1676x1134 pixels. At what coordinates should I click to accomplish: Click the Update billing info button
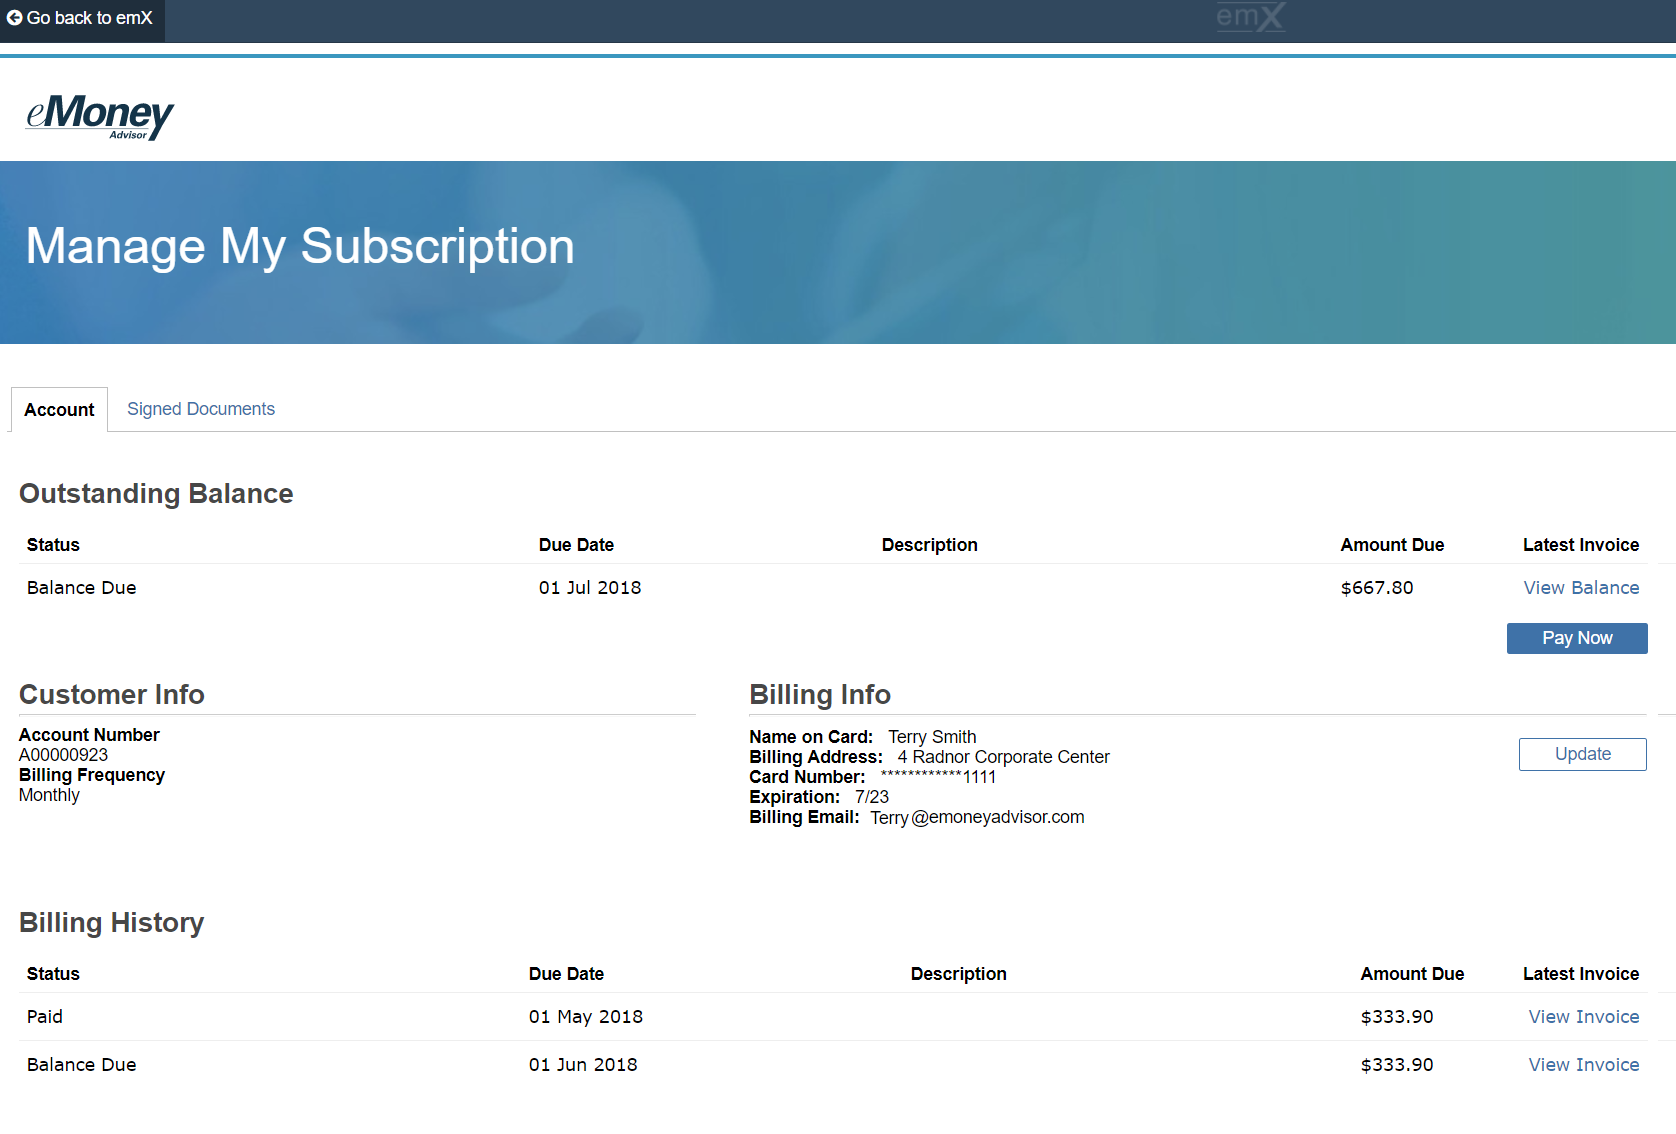pyautogui.click(x=1582, y=754)
